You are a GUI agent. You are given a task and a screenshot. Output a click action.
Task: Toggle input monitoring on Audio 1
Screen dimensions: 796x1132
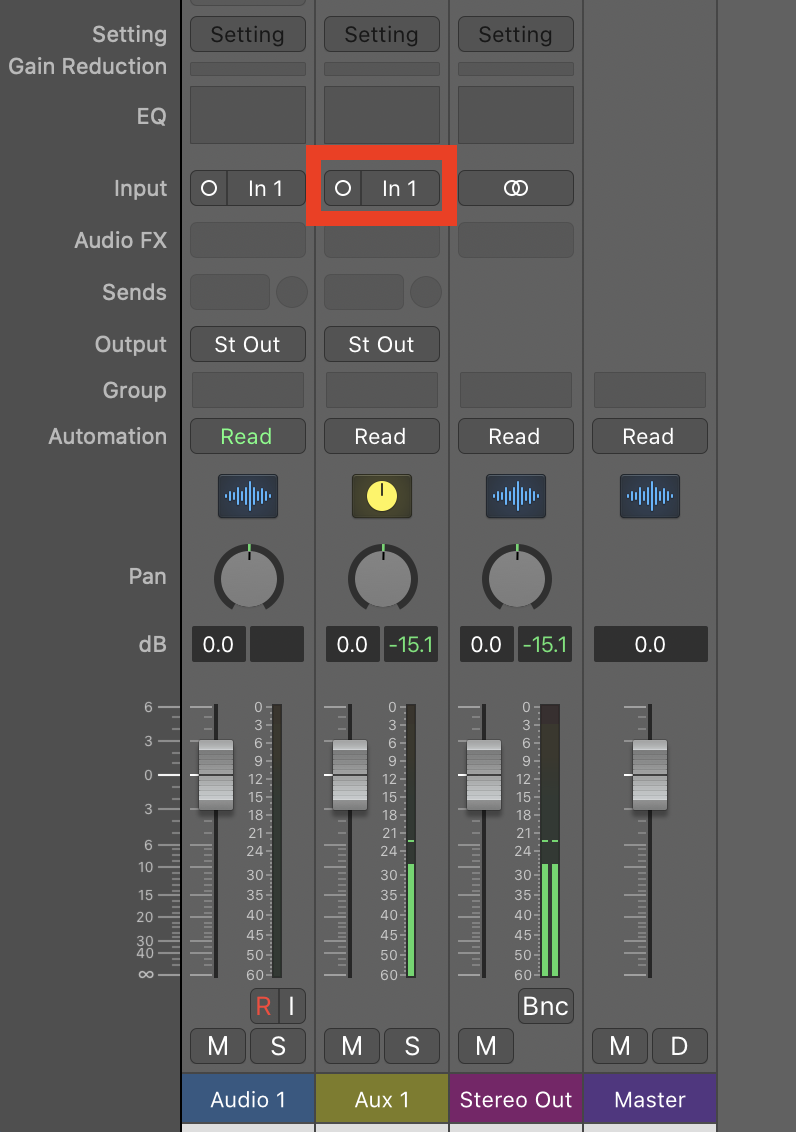tap(292, 1006)
